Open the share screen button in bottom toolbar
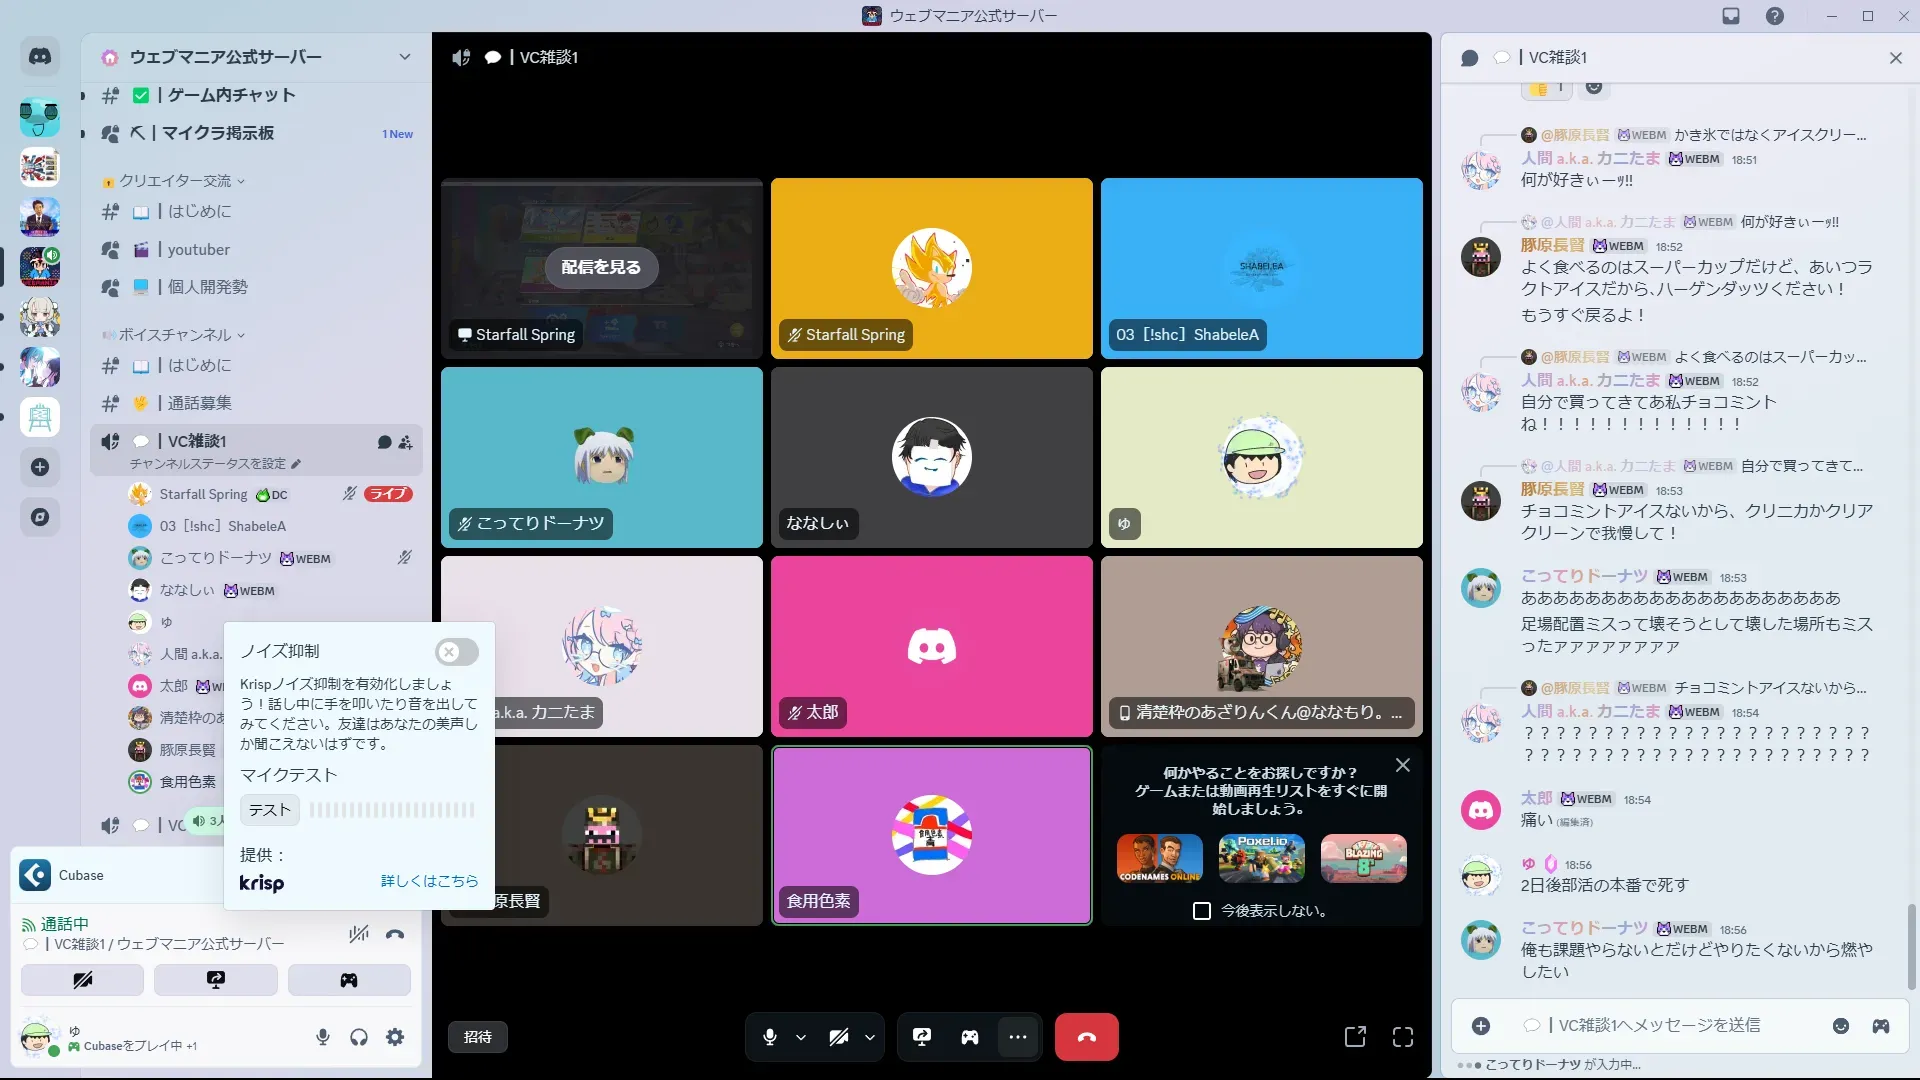Screen dimensions: 1920x1080 coord(922,1037)
